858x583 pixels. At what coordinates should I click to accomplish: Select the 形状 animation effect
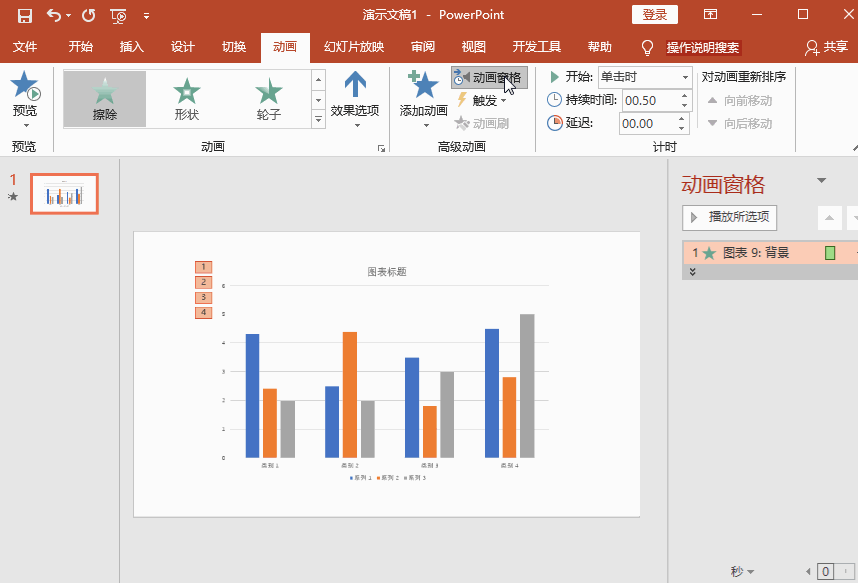point(187,99)
